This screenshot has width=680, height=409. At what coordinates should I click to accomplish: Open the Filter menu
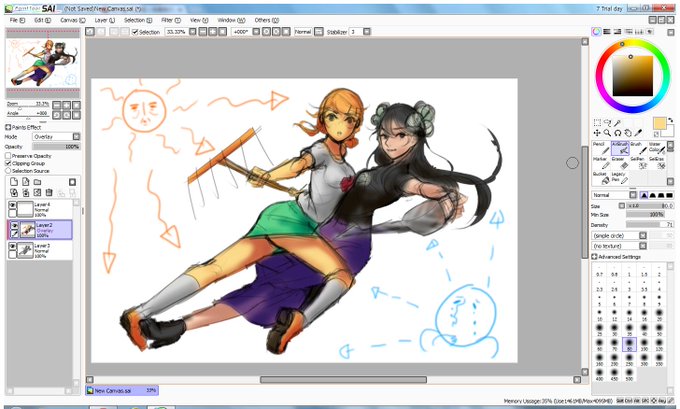pyautogui.click(x=170, y=20)
